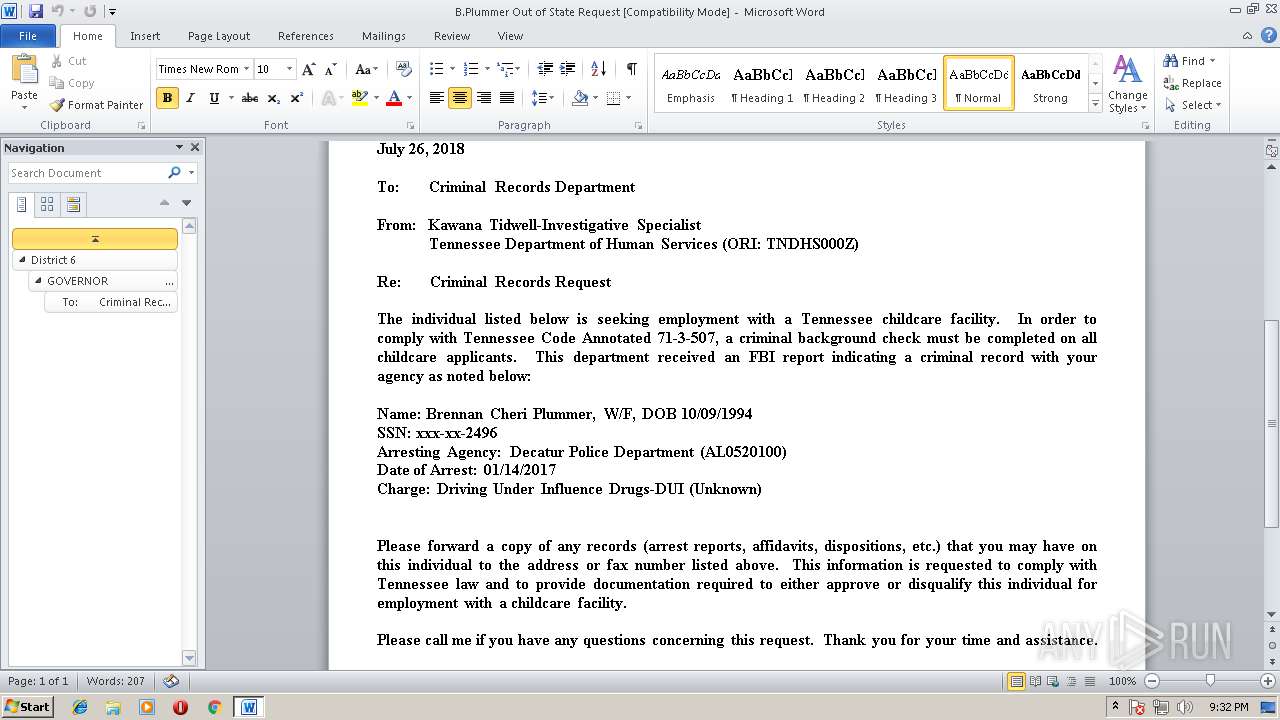Apply borders to selection

613,98
